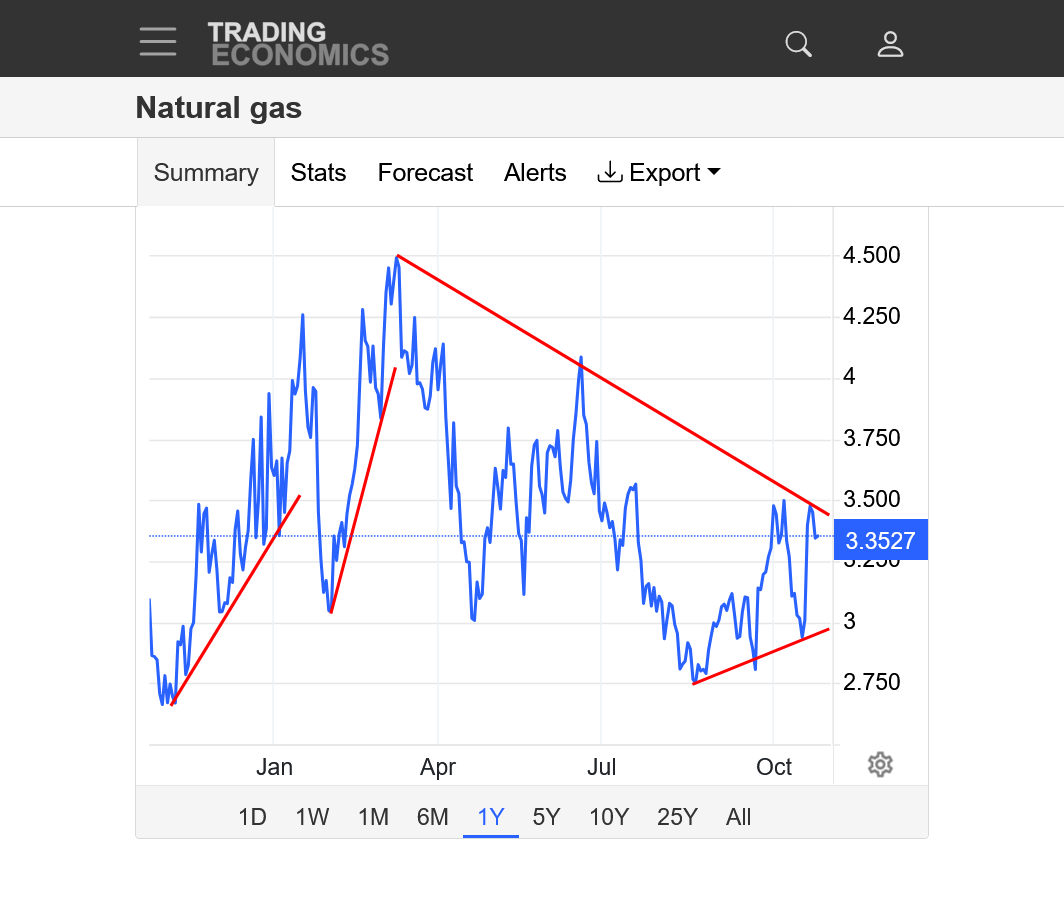Display All available history
The image size is (1064, 901).
739,817
